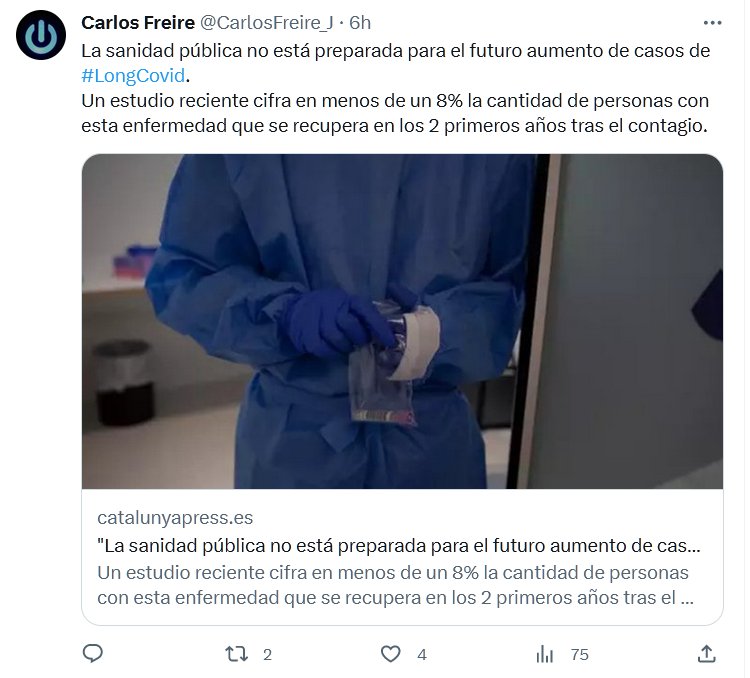Click the tweet paragraph starting 'Un estudio reciente'

click(x=395, y=113)
